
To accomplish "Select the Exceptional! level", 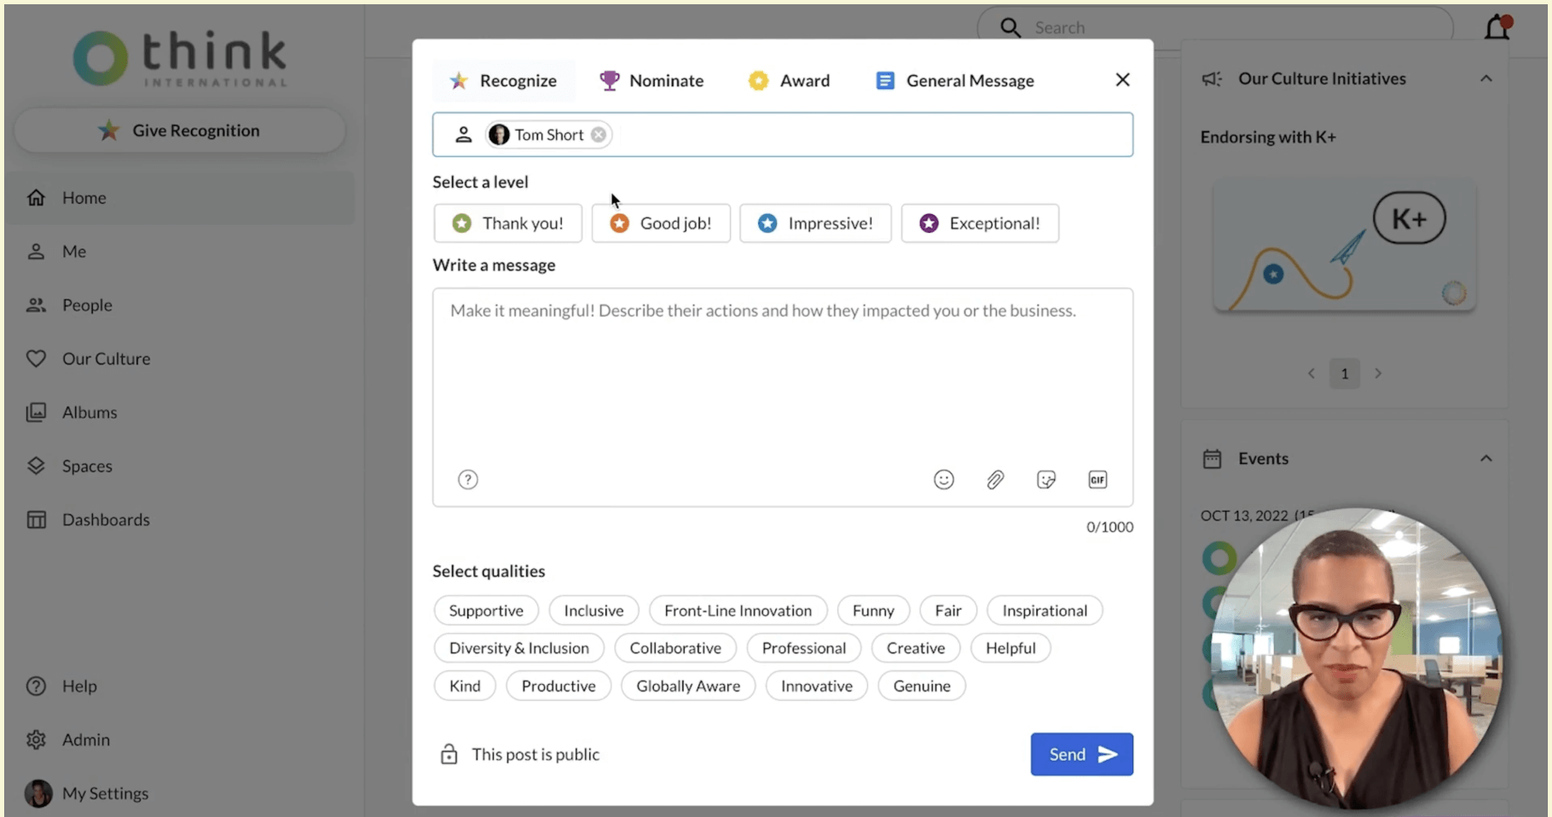I will click(980, 223).
